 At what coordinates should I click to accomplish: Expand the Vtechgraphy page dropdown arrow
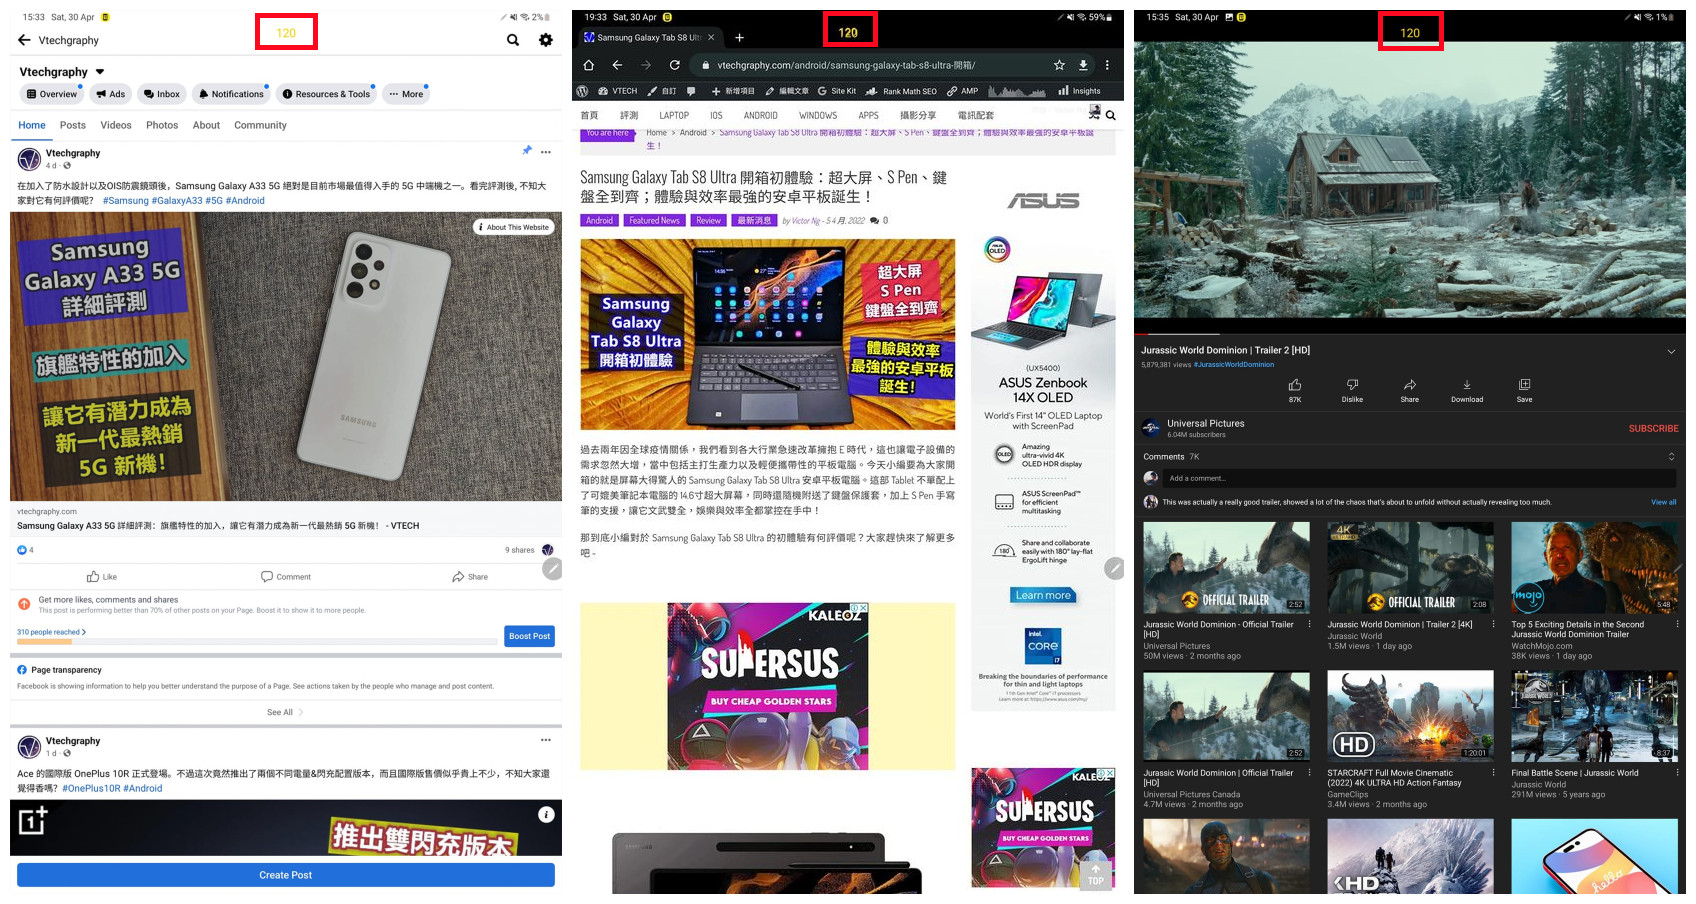tap(100, 72)
